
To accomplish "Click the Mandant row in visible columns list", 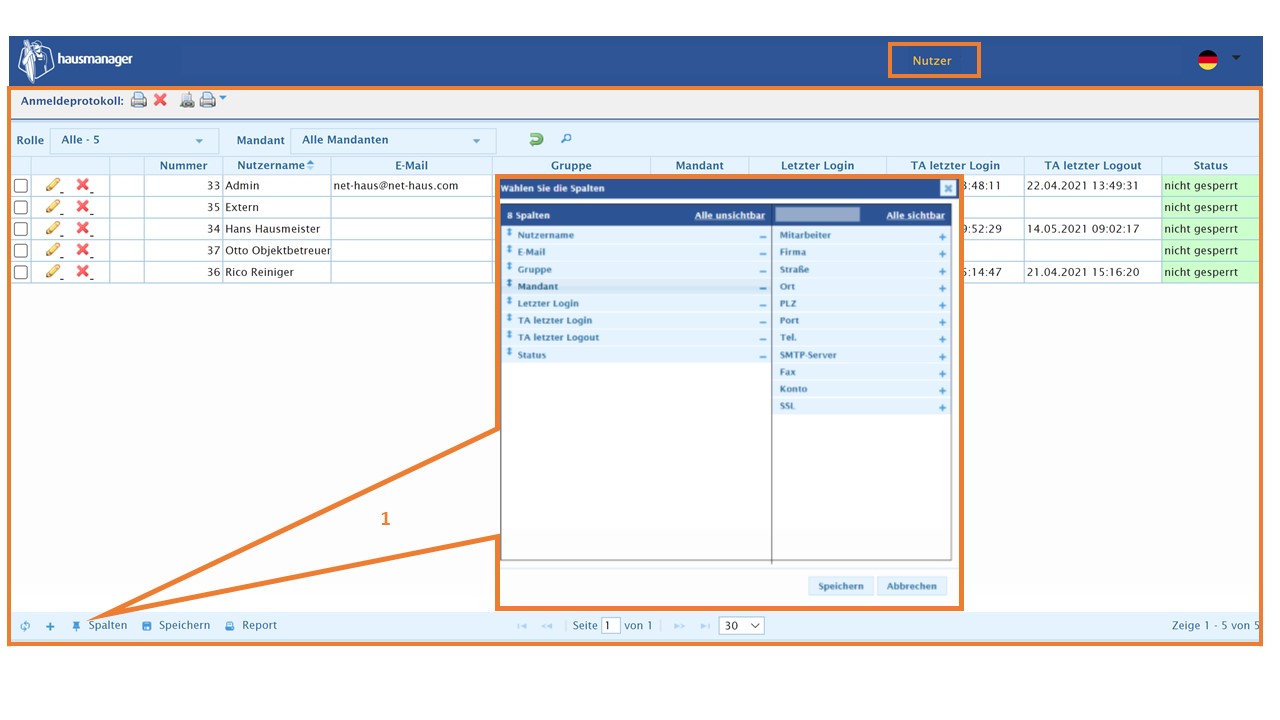I will point(636,287).
